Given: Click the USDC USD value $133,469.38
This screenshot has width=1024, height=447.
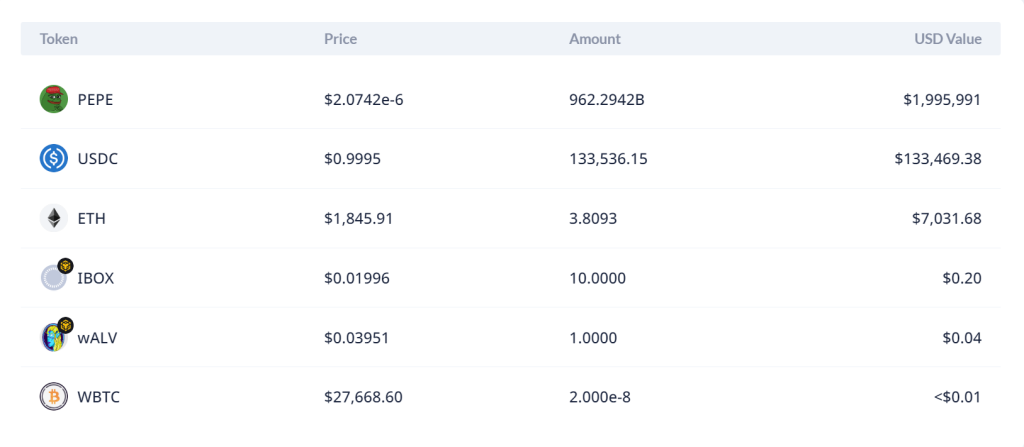Looking at the screenshot, I should click(x=938, y=158).
